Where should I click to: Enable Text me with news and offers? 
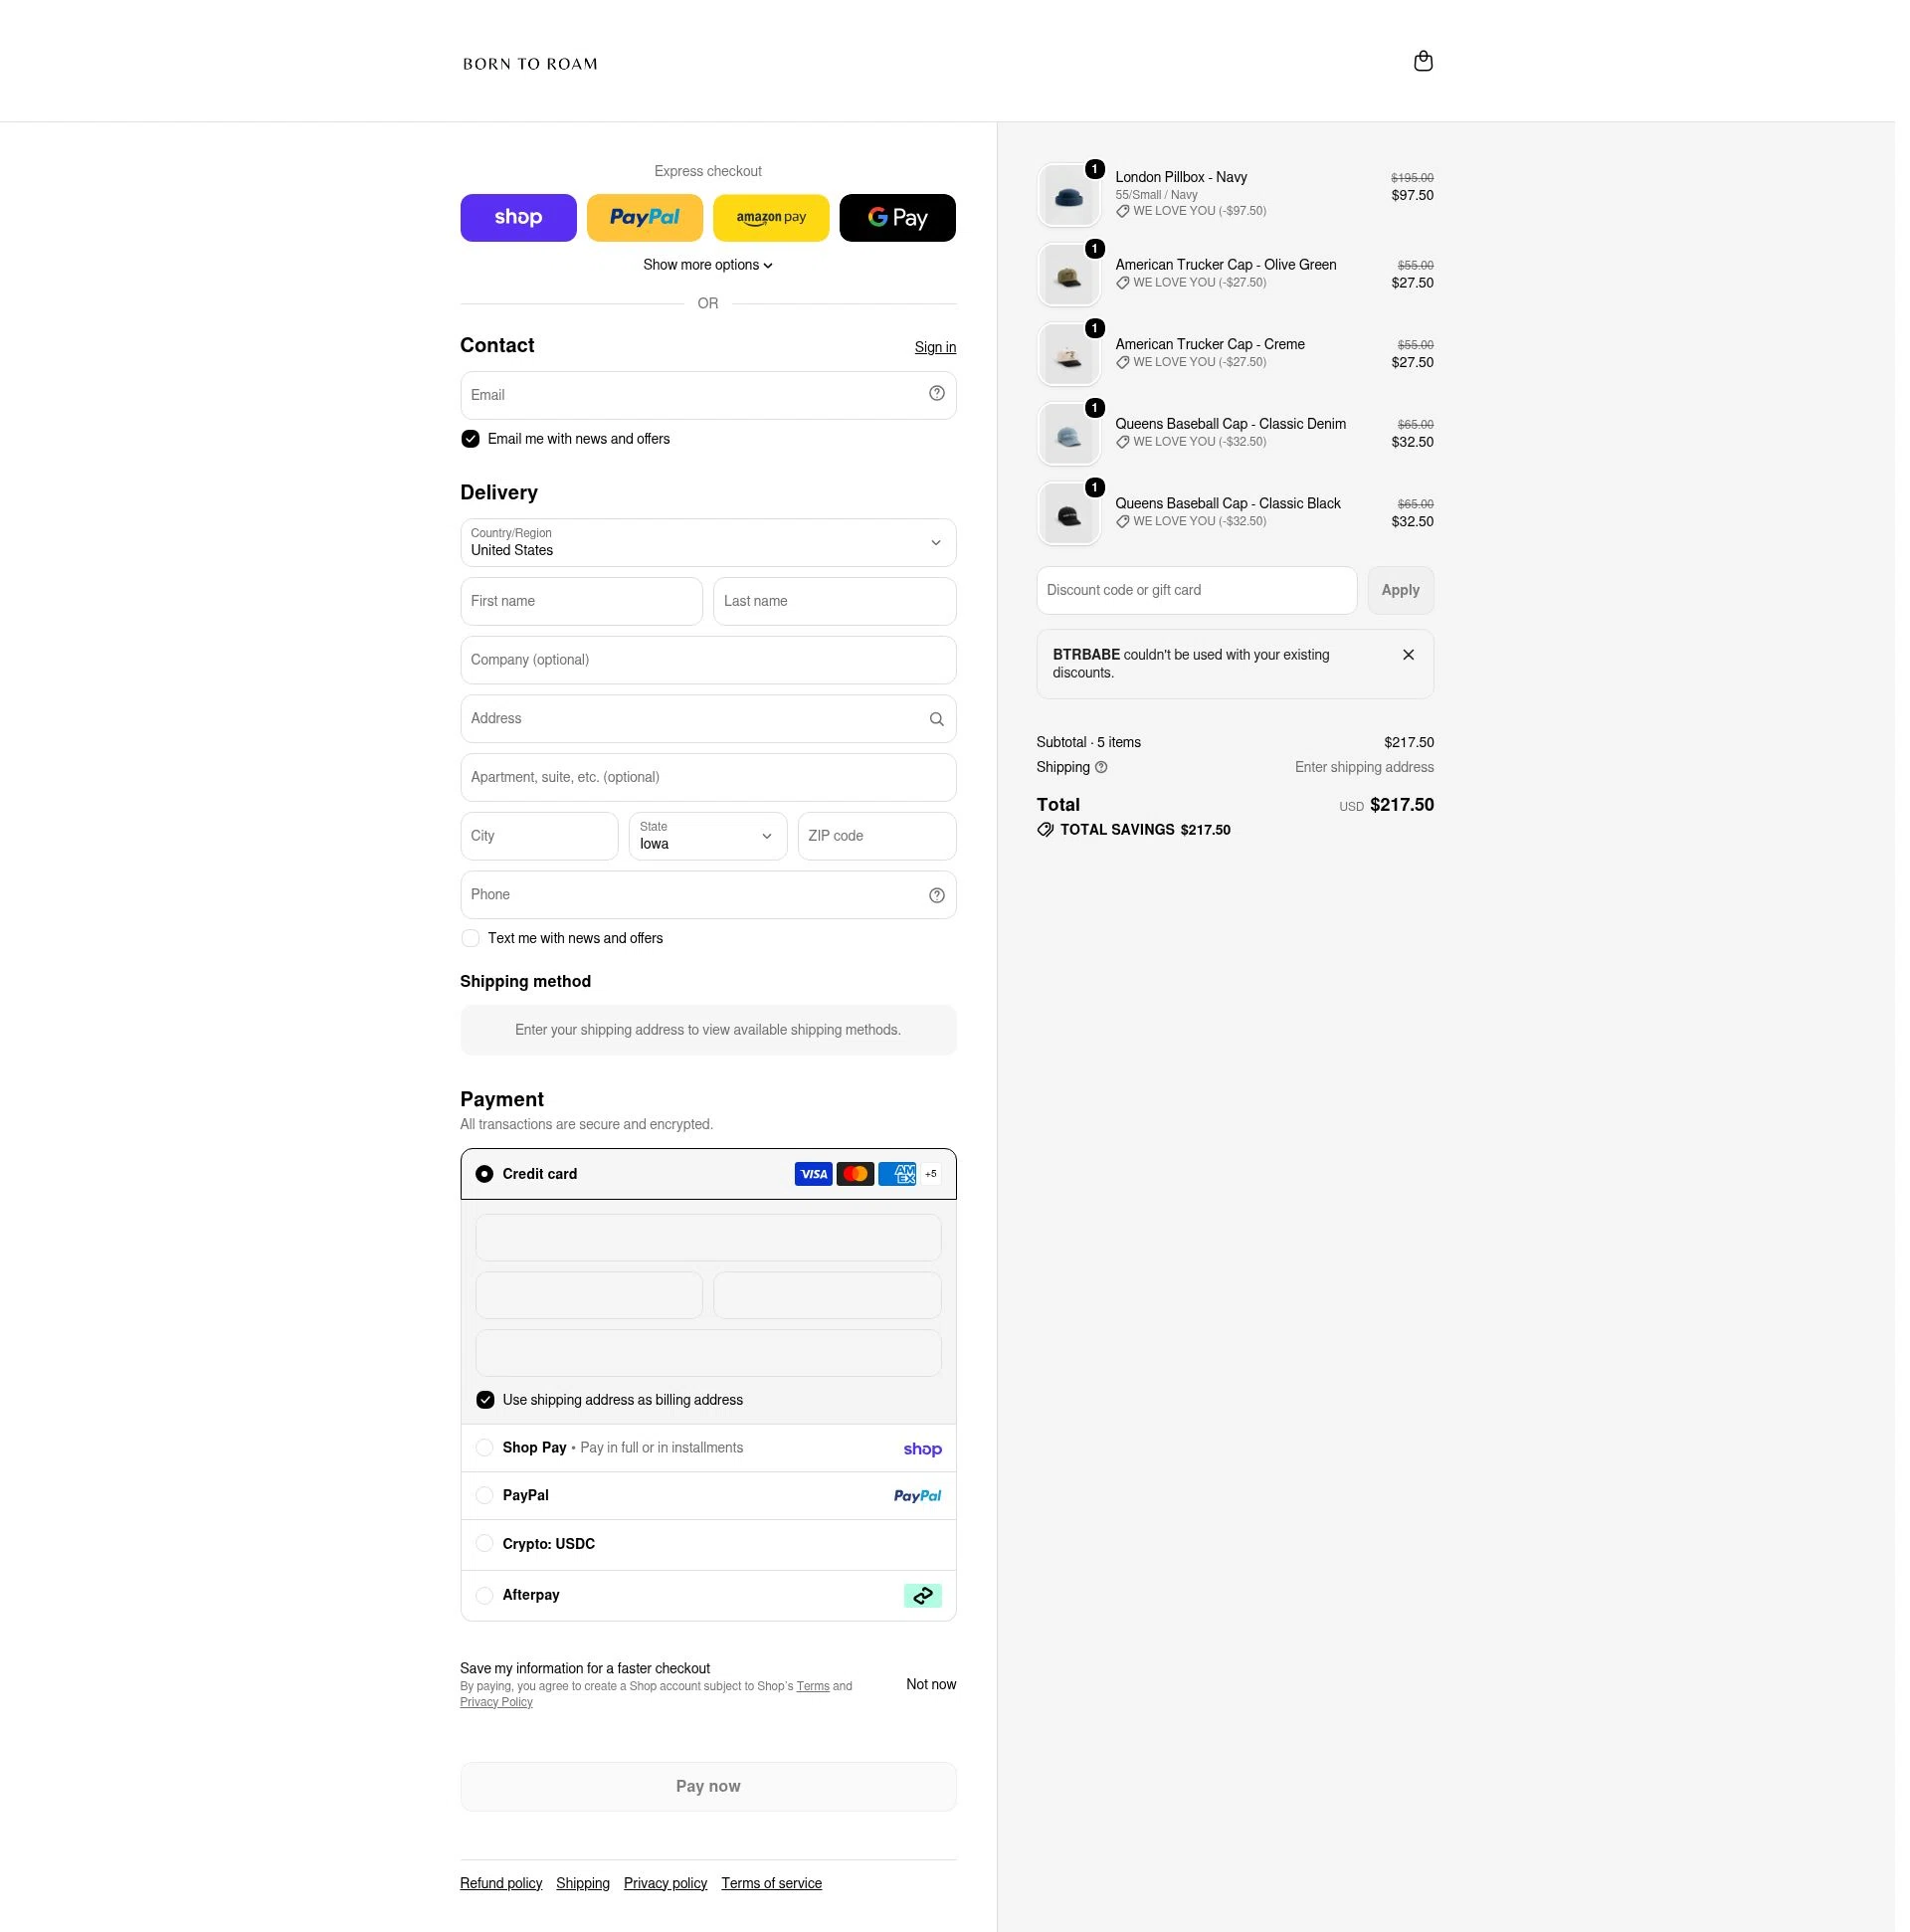(x=470, y=939)
